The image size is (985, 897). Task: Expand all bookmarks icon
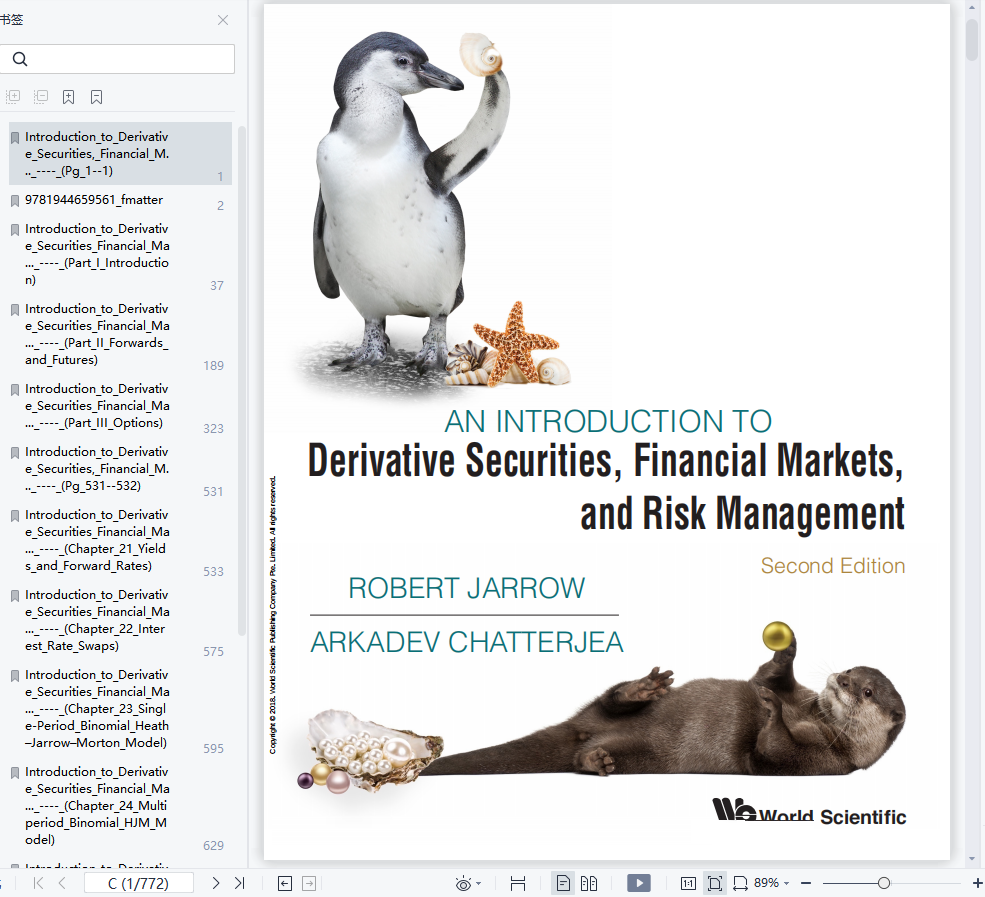click(13, 97)
